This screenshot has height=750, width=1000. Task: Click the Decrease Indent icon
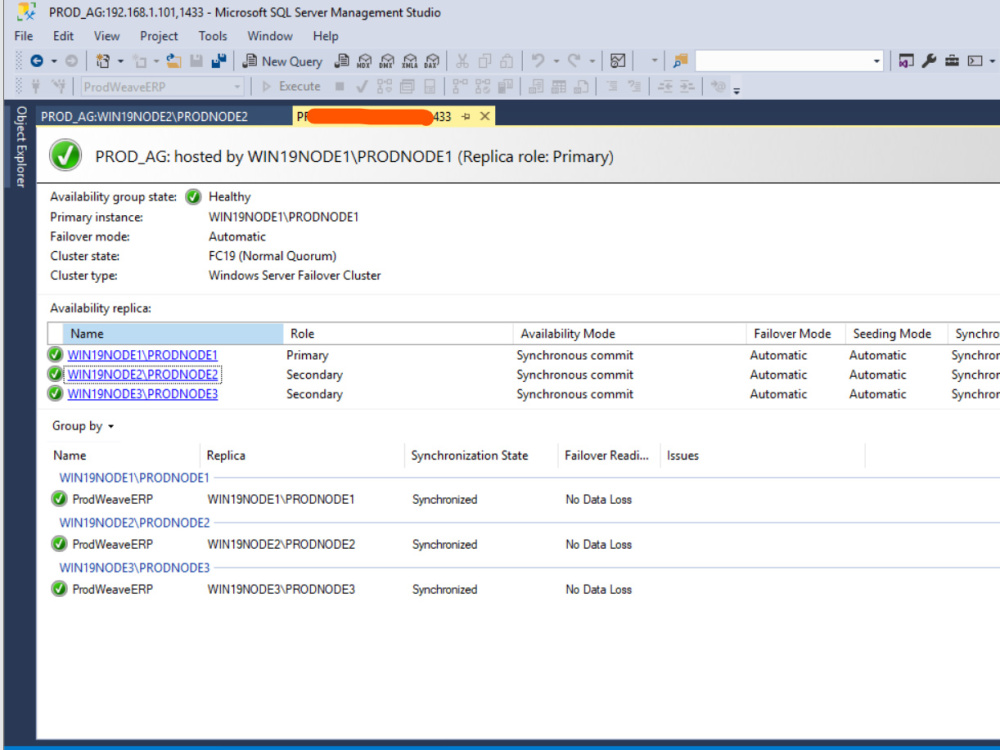[x=665, y=86]
